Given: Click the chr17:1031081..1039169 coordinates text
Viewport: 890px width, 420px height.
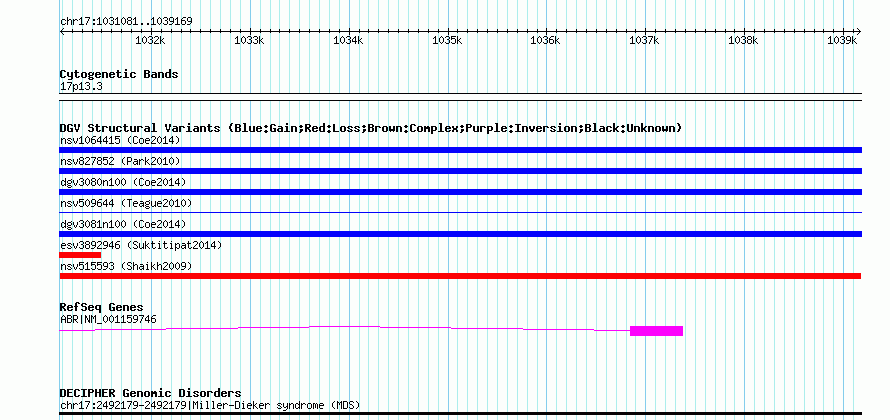Looking at the screenshot, I should tap(126, 21).
